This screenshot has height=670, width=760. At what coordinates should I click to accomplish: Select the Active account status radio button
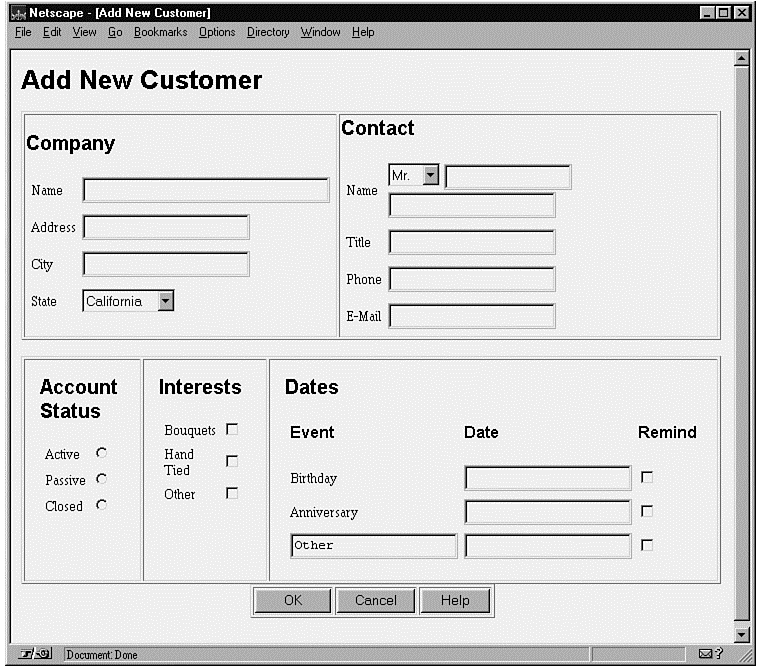(x=101, y=453)
